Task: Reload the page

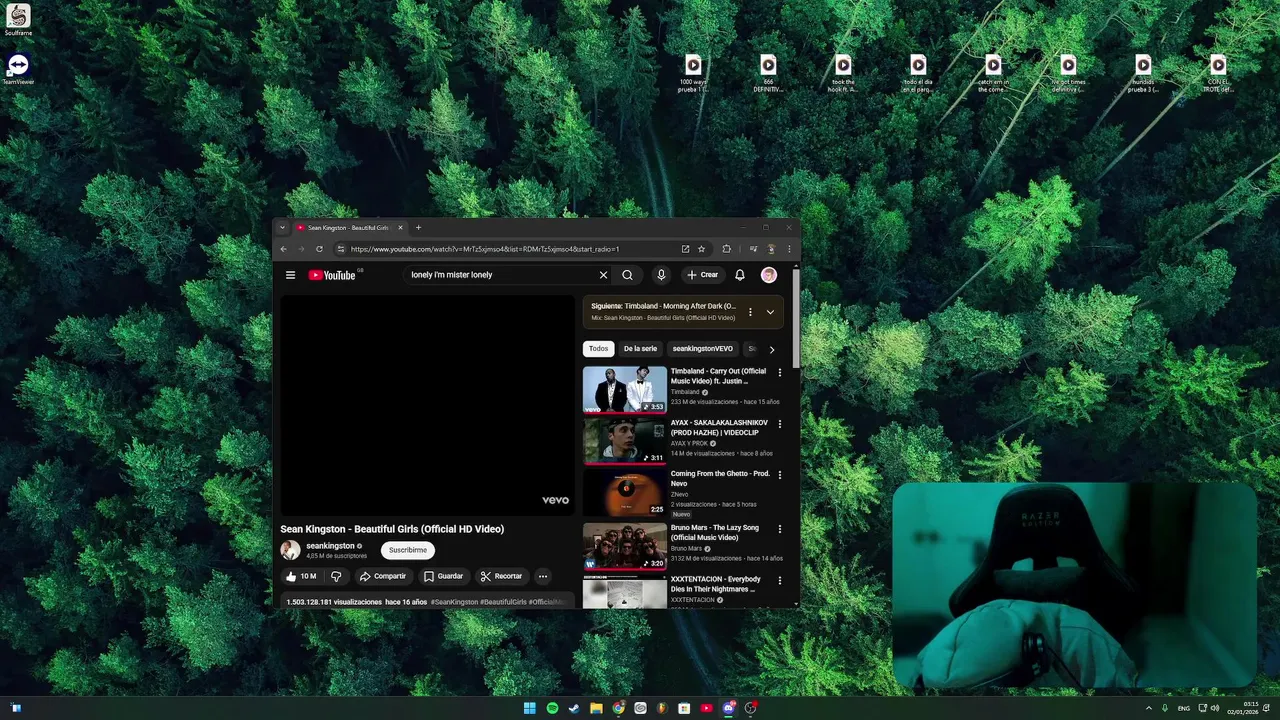Action: click(319, 249)
